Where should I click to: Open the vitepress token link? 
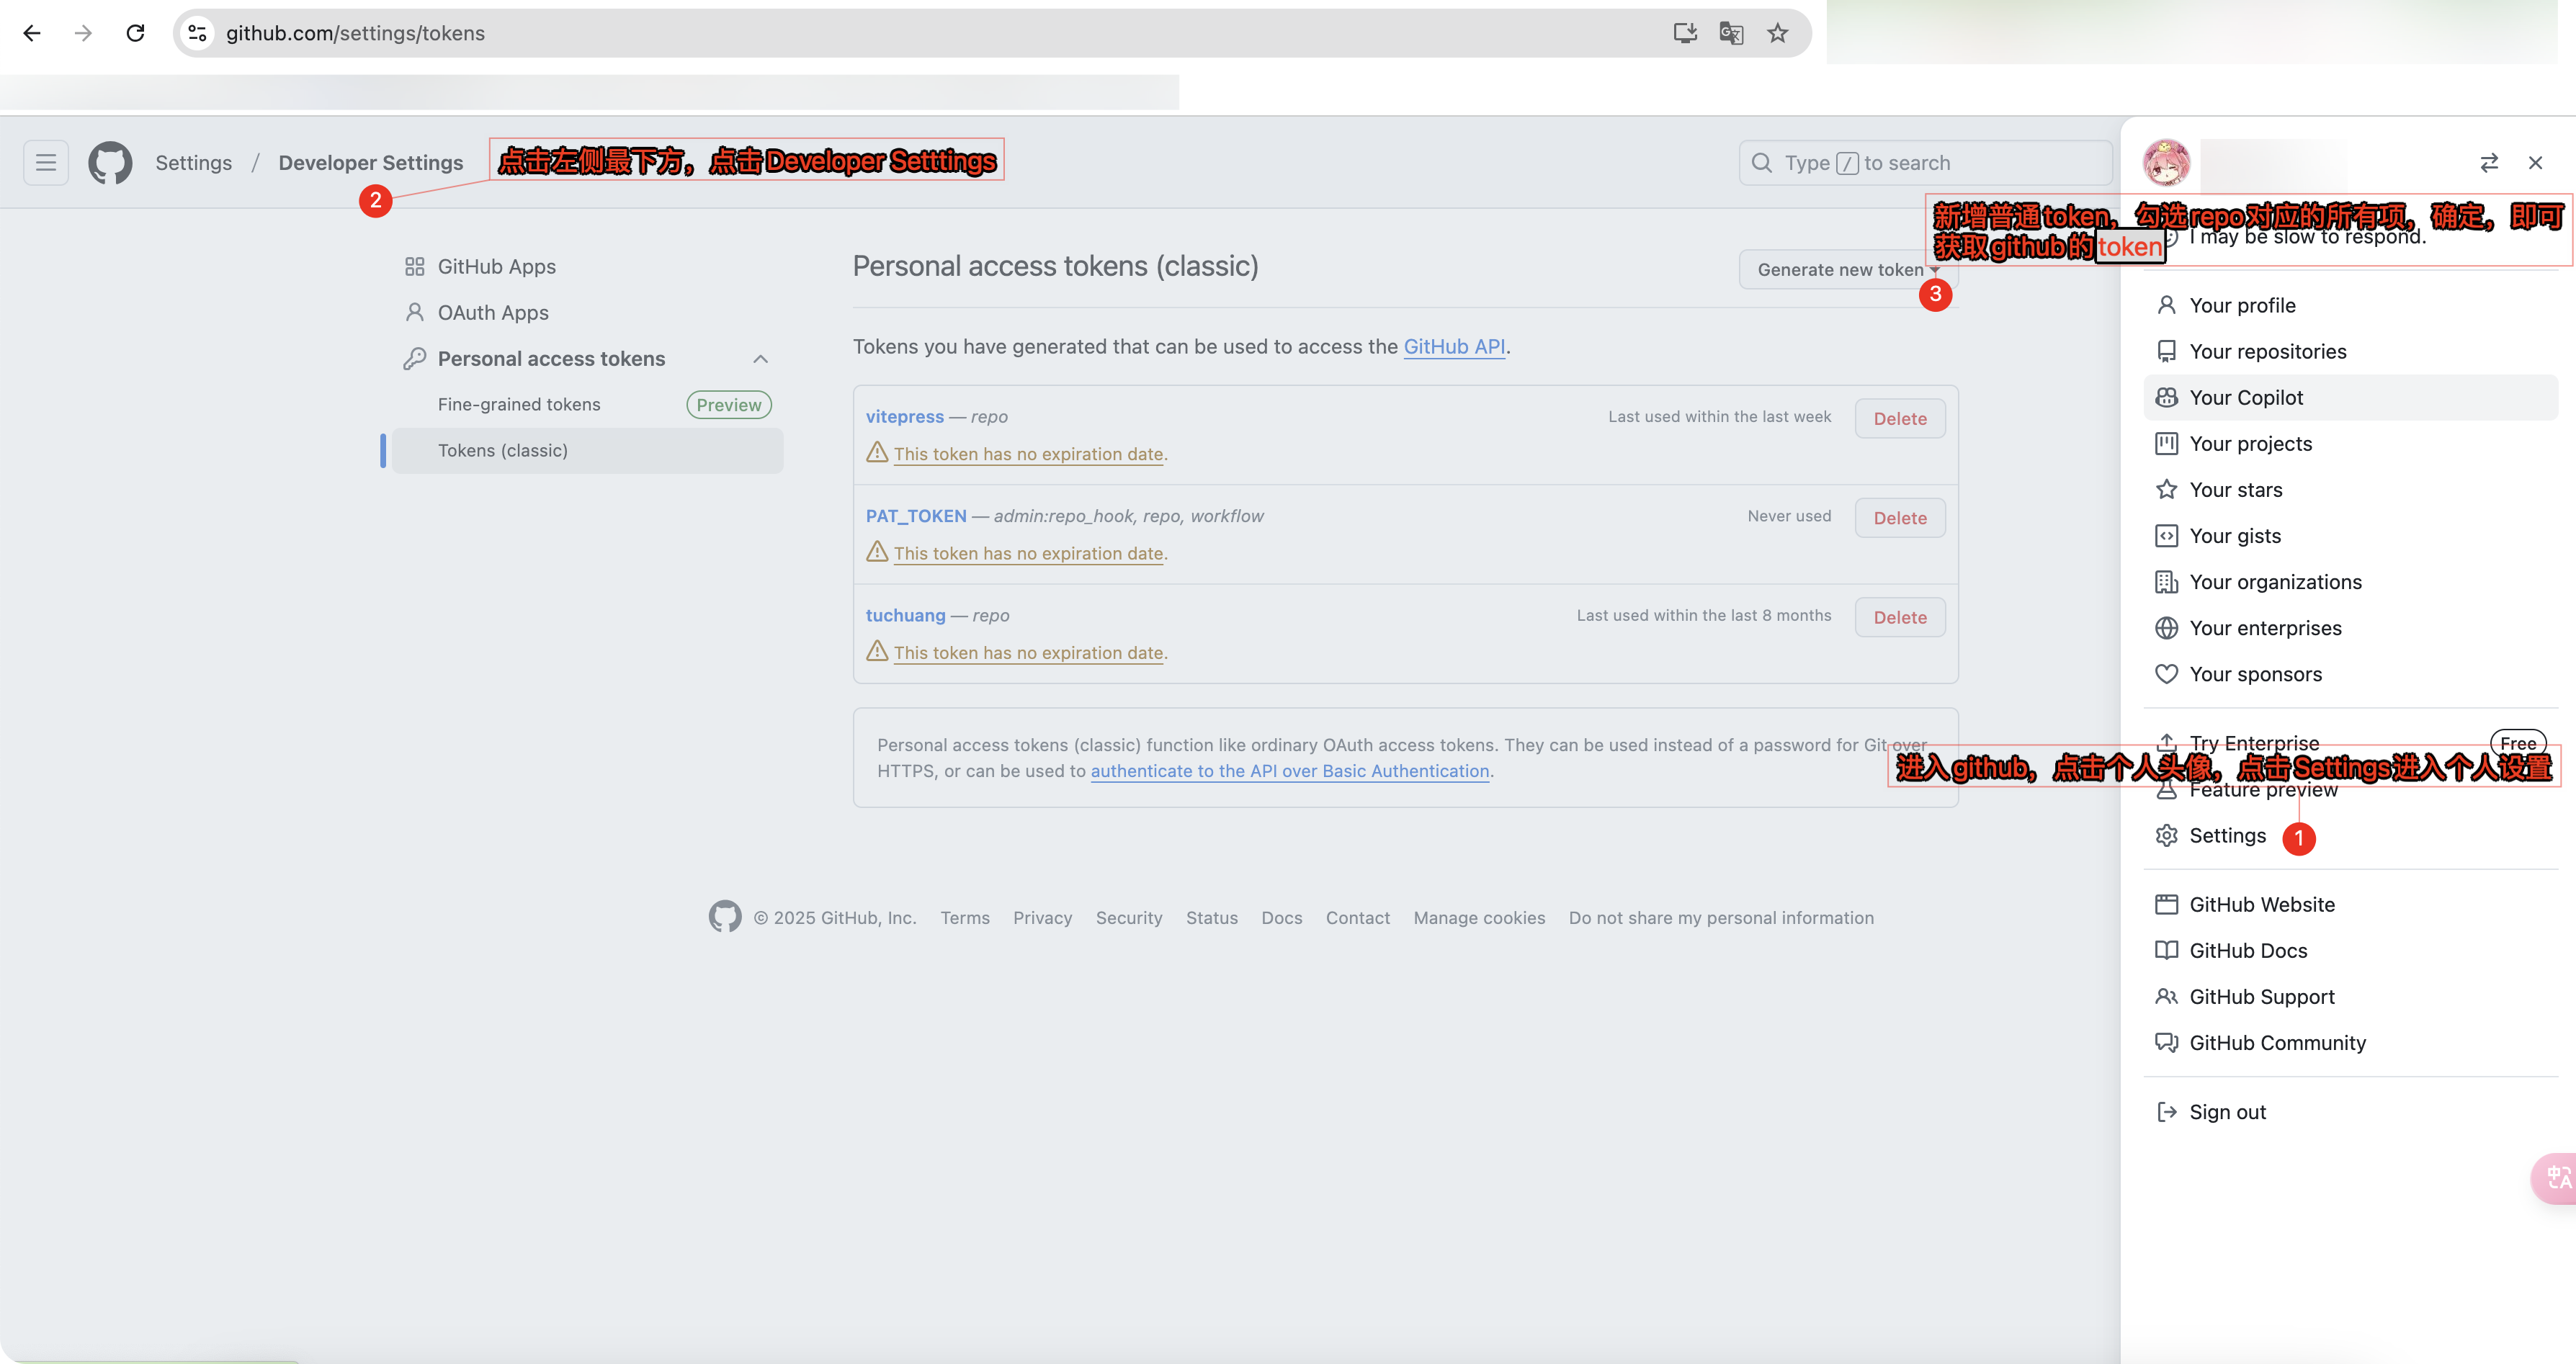pos(904,416)
